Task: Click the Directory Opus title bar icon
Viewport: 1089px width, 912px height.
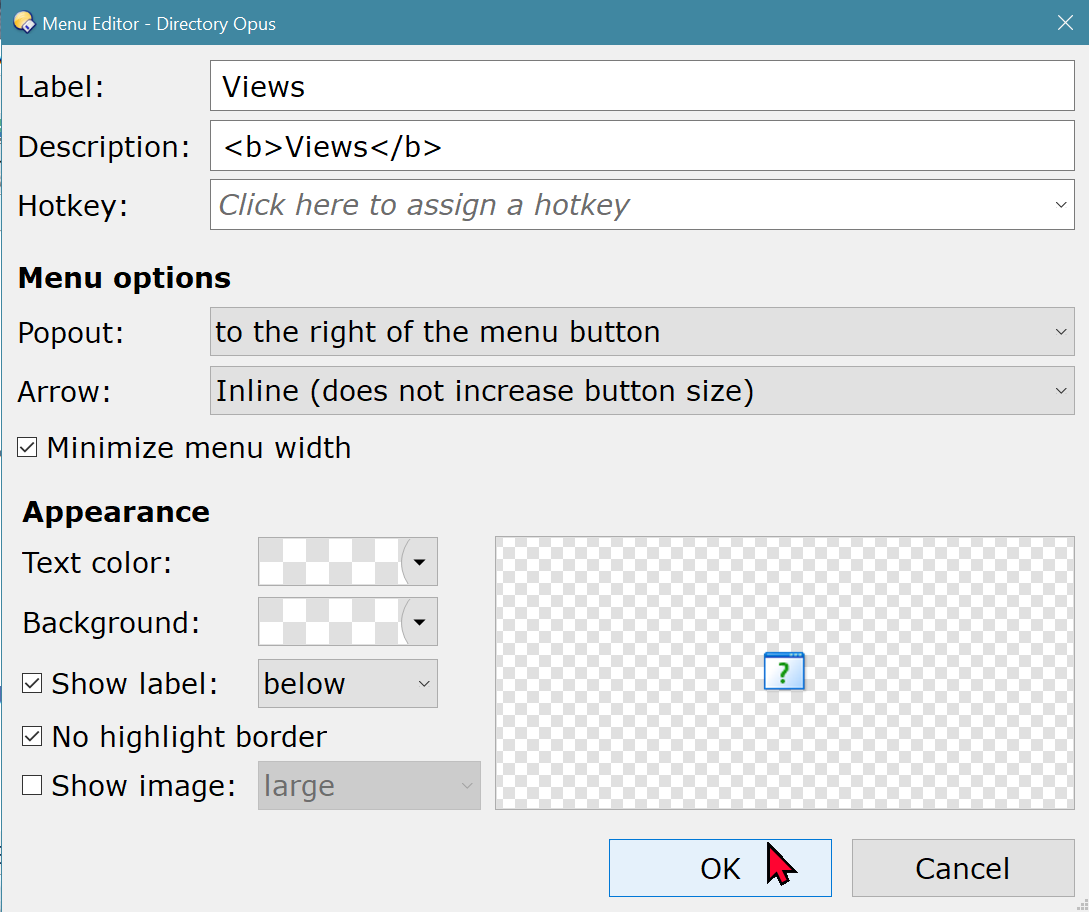Action: [24, 23]
